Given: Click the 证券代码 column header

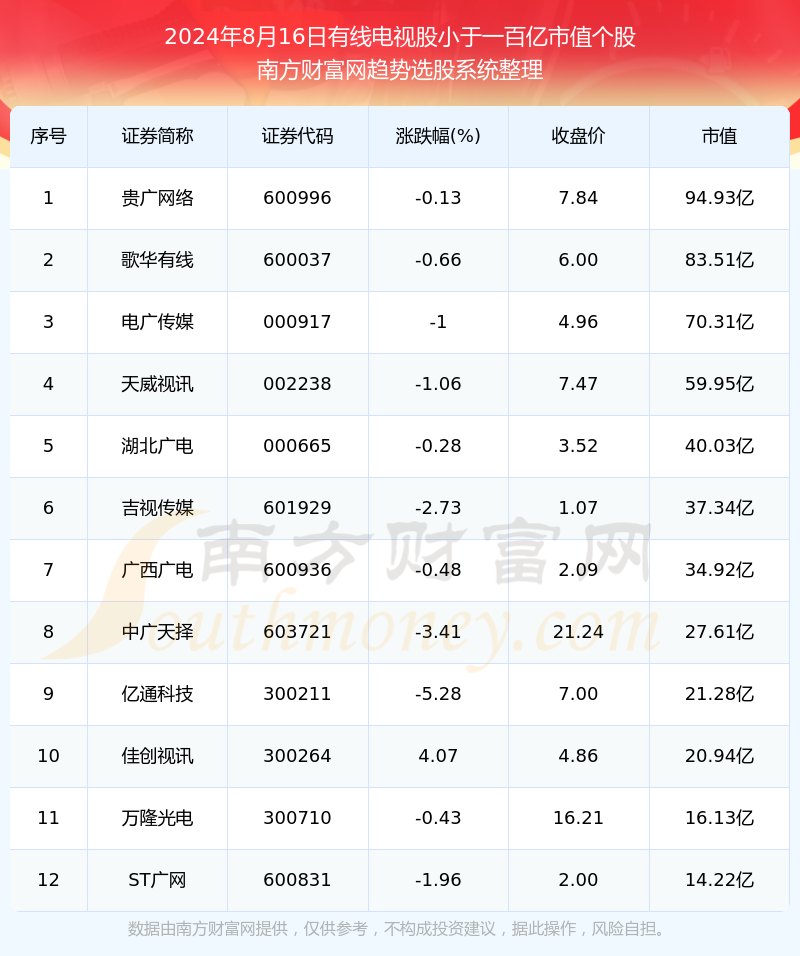Looking at the screenshot, I should tap(298, 136).
